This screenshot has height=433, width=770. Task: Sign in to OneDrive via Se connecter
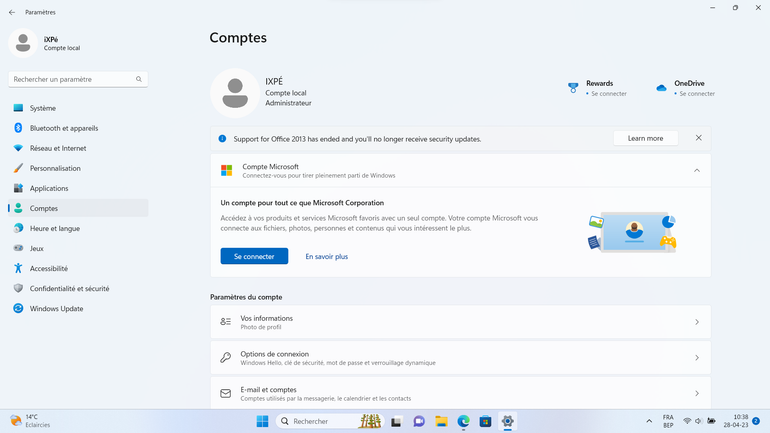click(697, 94)
